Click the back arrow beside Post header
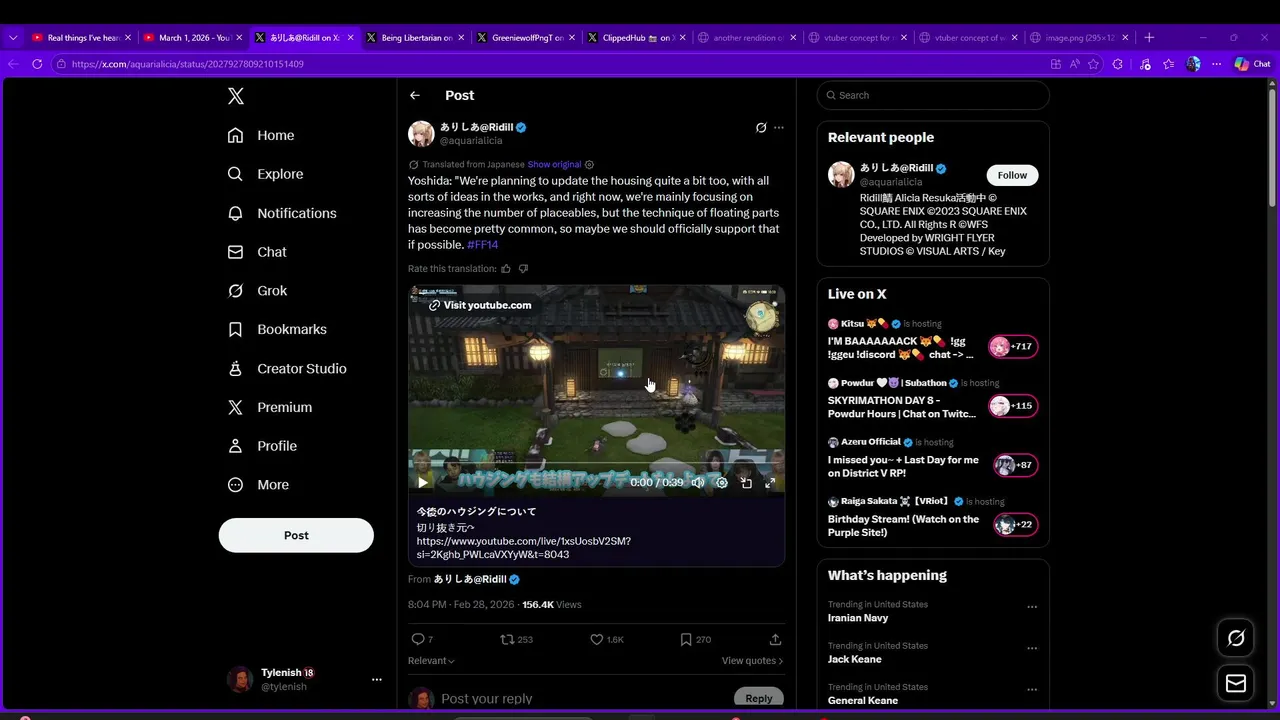The width and height of the screenshot is (1280, 720). [x=415, y=95]
